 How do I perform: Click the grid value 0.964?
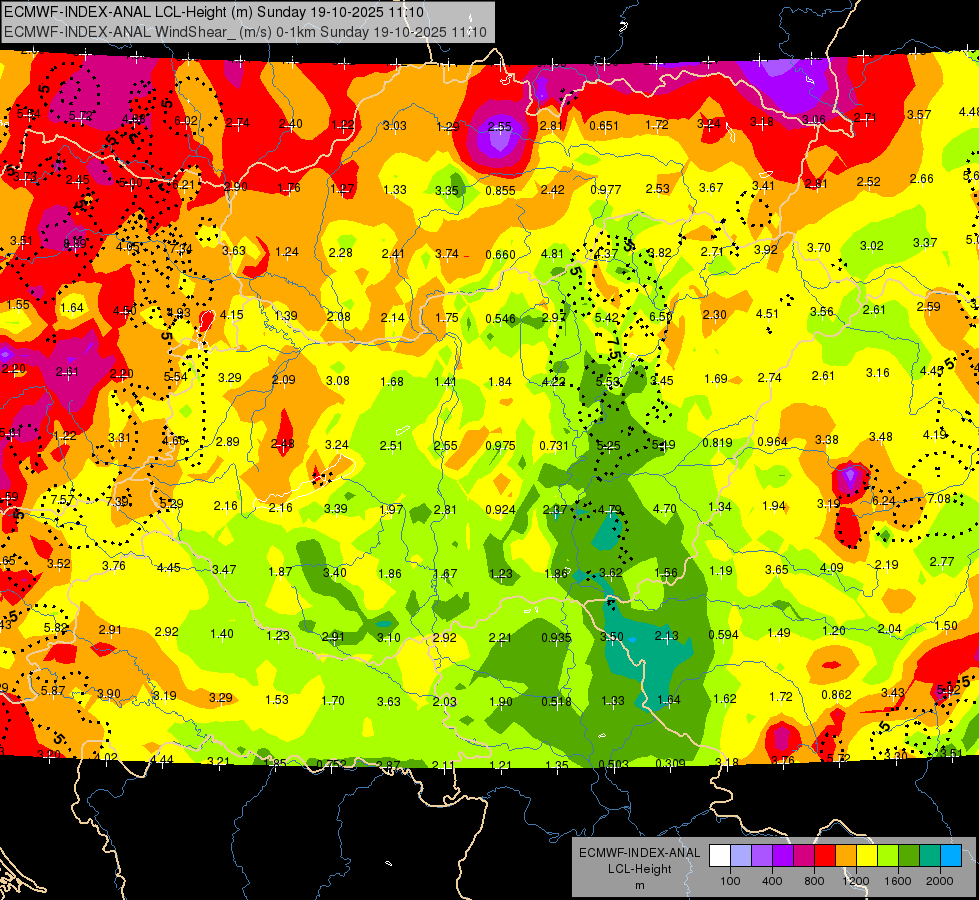pos(772,442)
